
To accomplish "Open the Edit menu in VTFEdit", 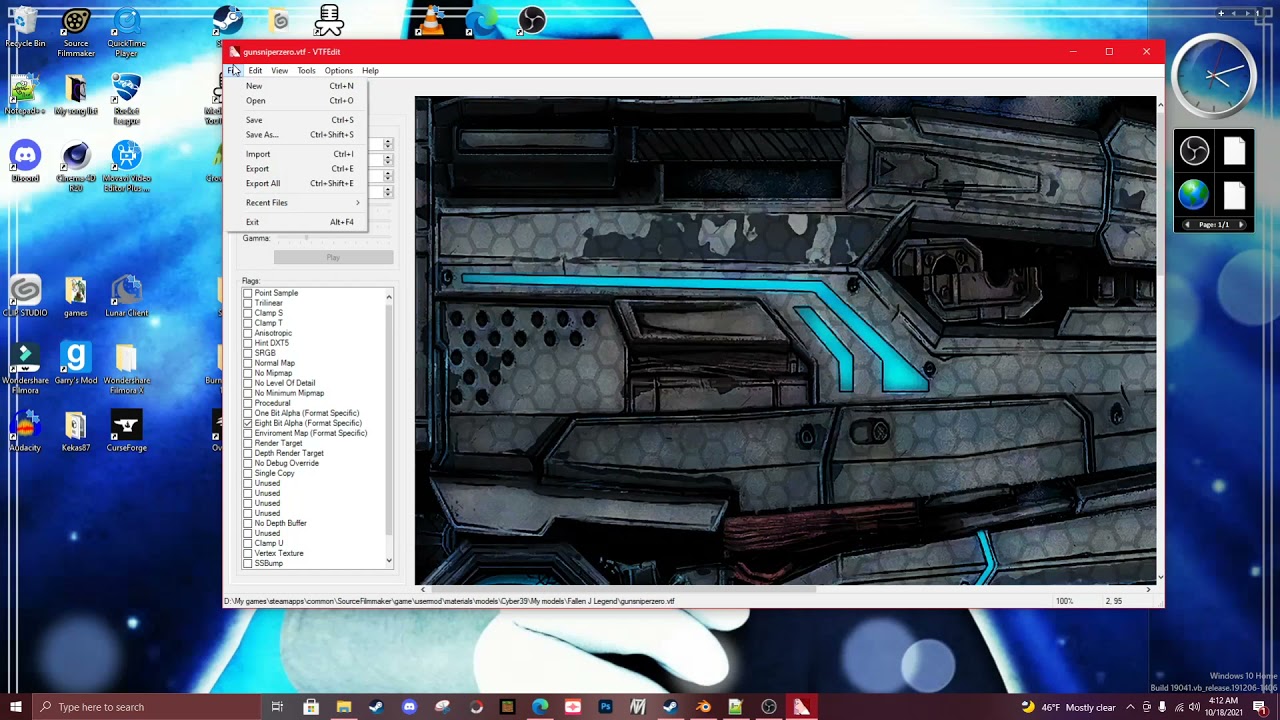I will pos(255,71).
